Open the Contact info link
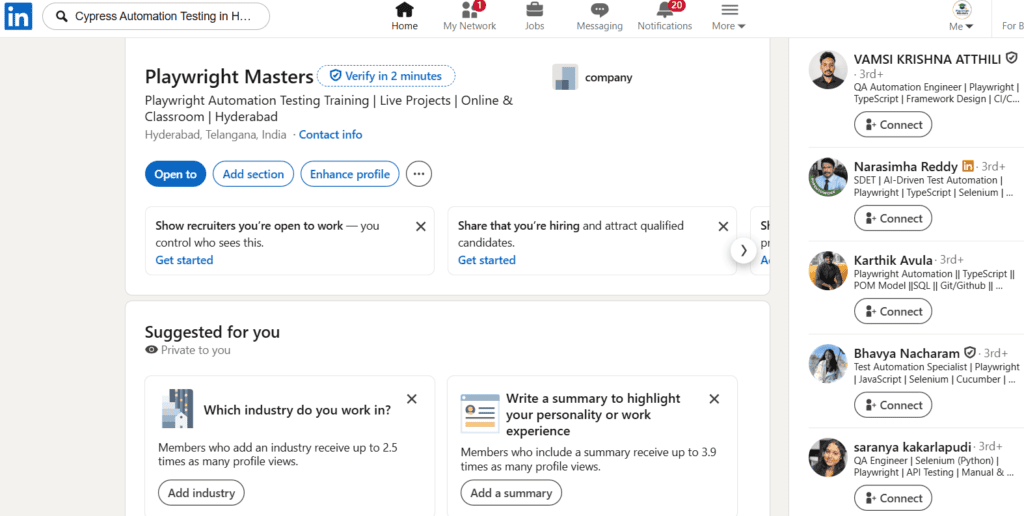This screenshot has height=516, width=1024. (x=330, y=135)
